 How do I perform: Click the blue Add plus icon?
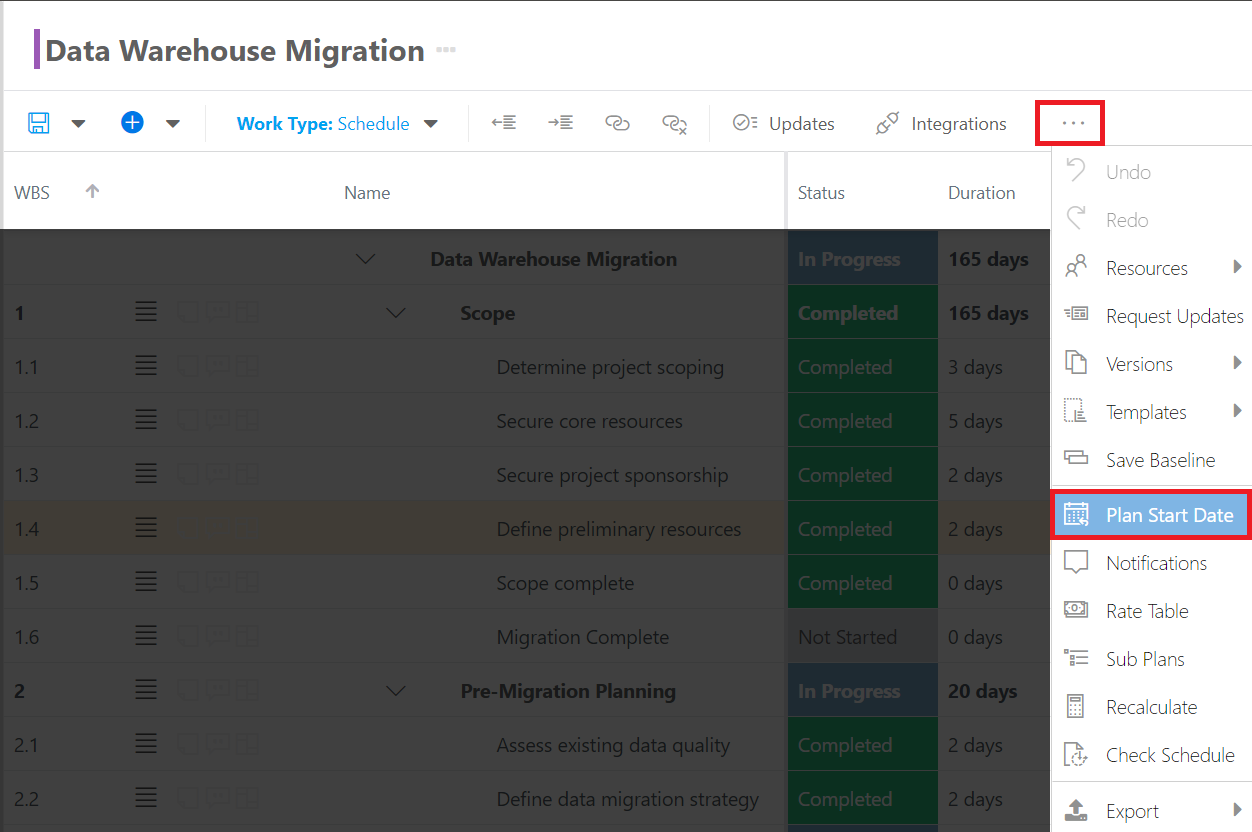pyautogui.click(x=132, y=122)
